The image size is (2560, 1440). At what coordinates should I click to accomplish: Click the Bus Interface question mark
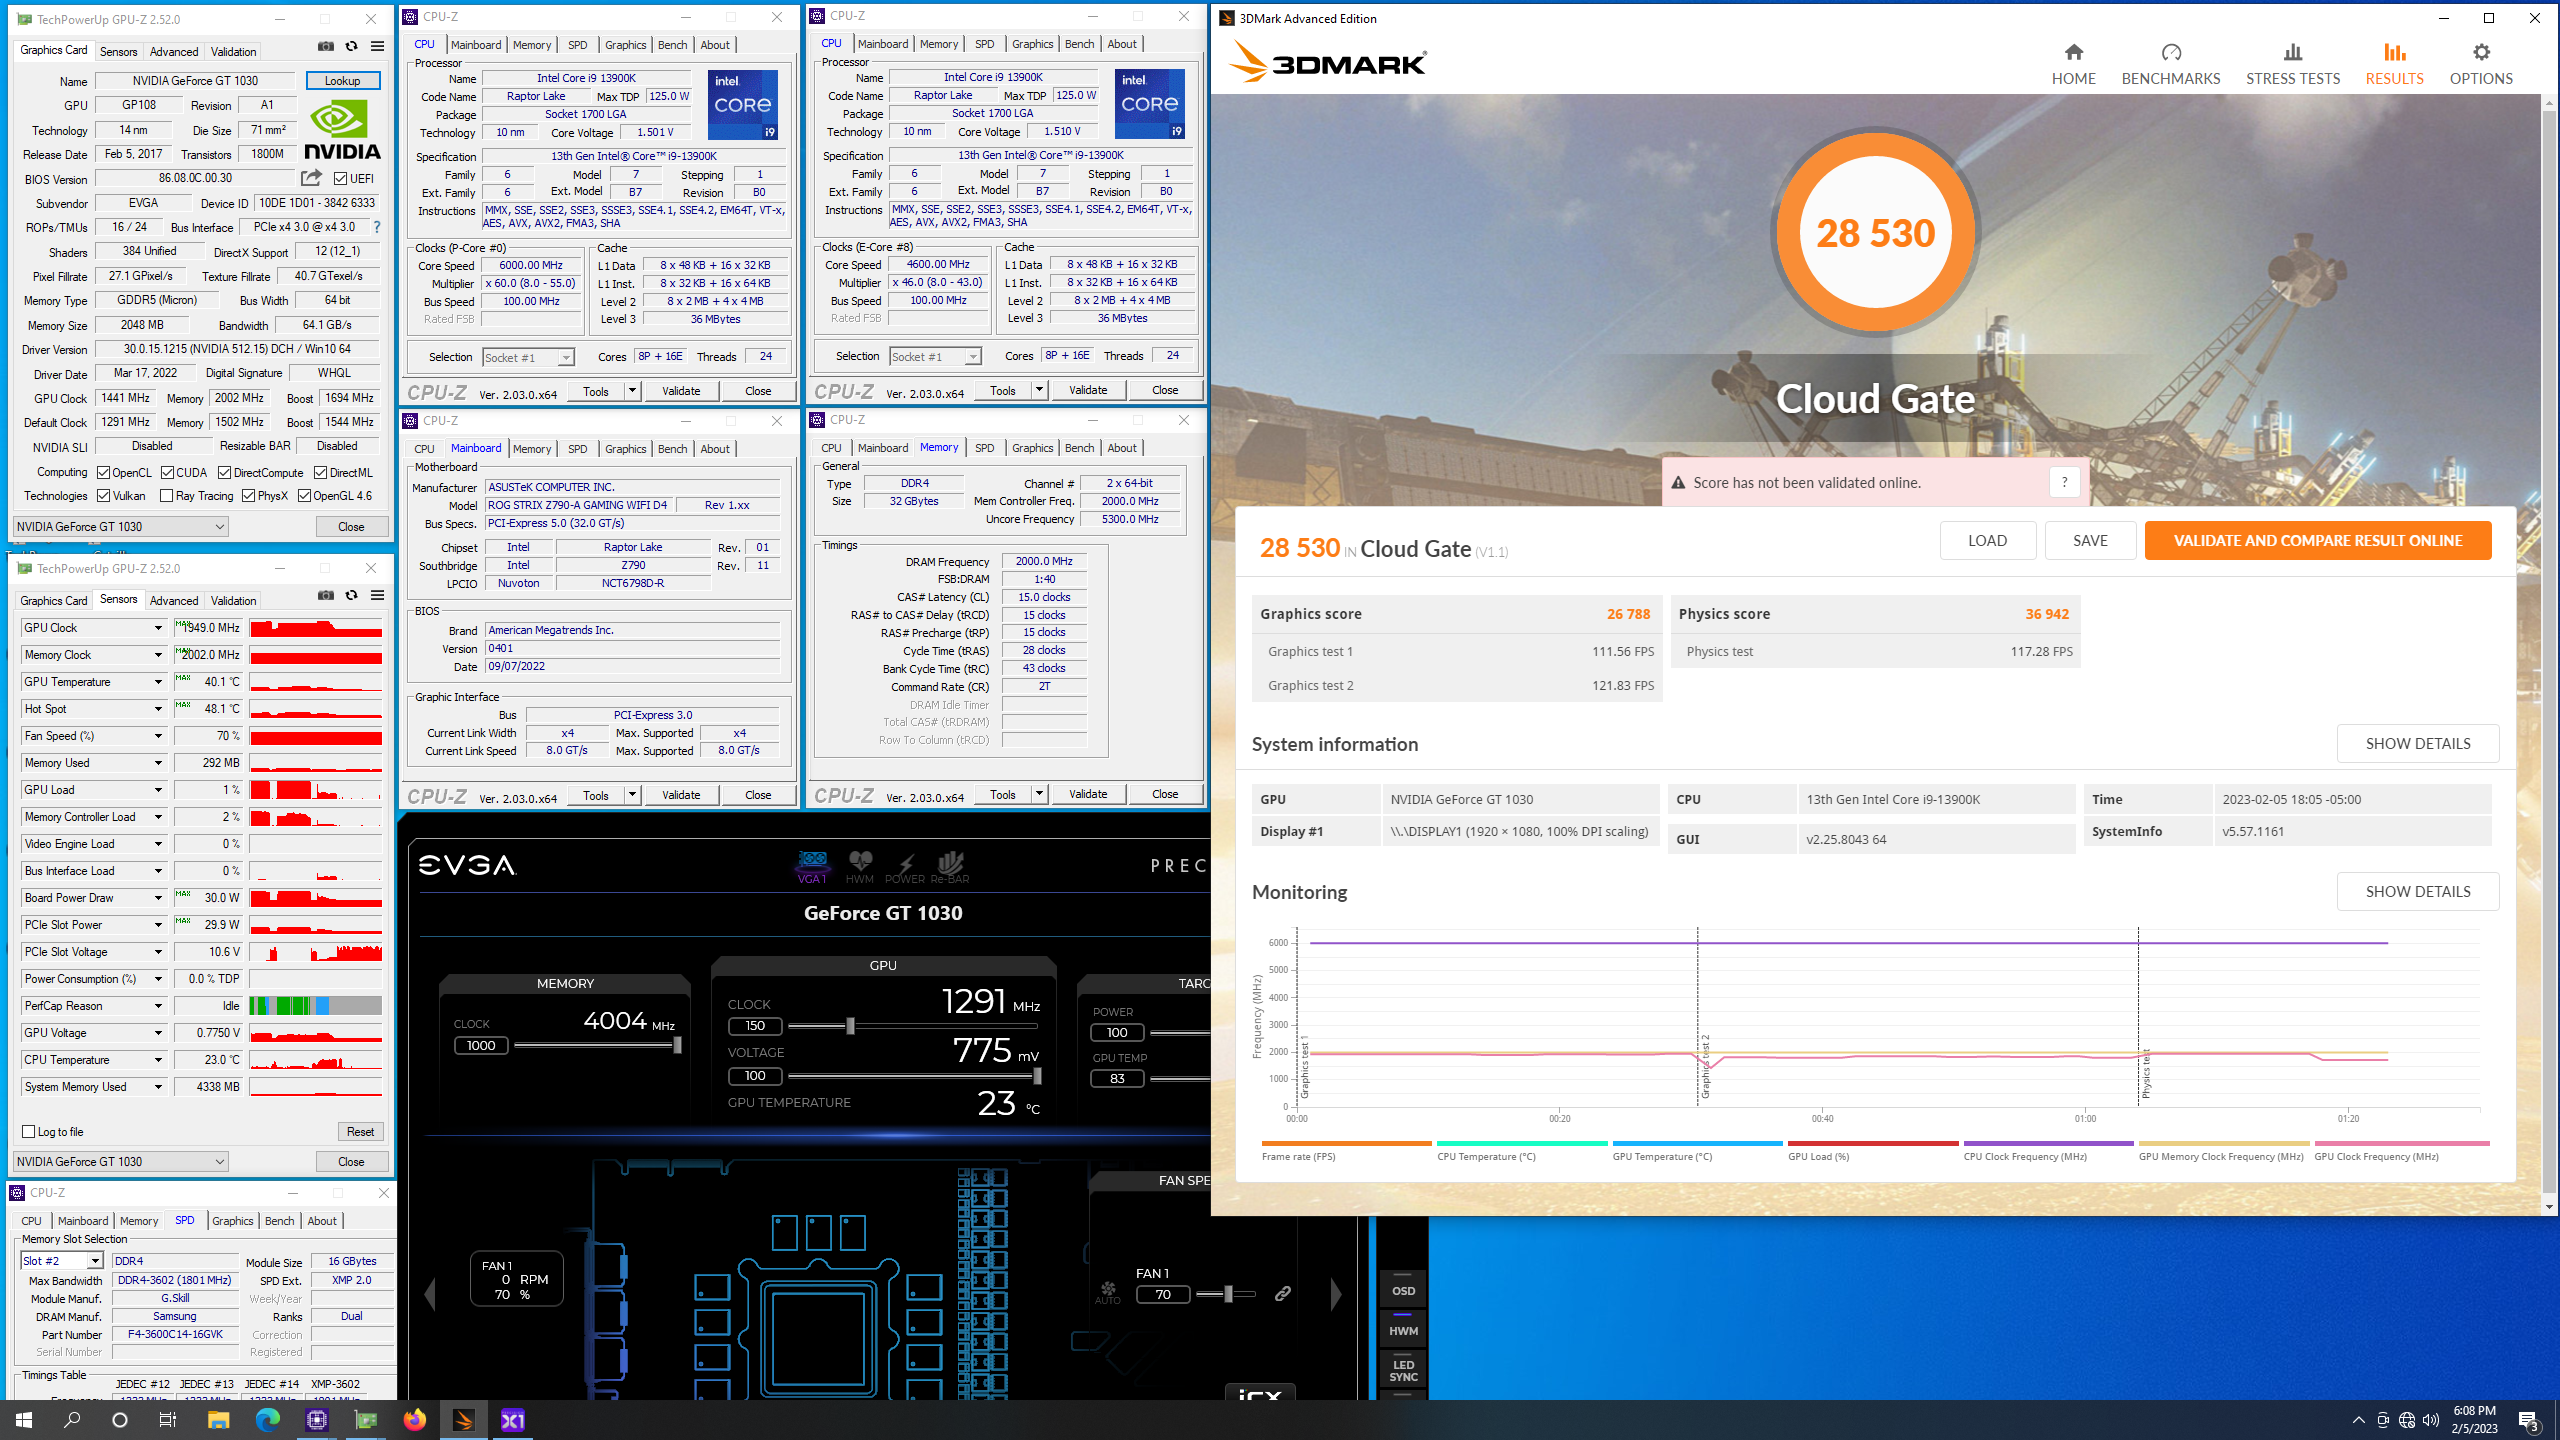[x=377, y=227]
